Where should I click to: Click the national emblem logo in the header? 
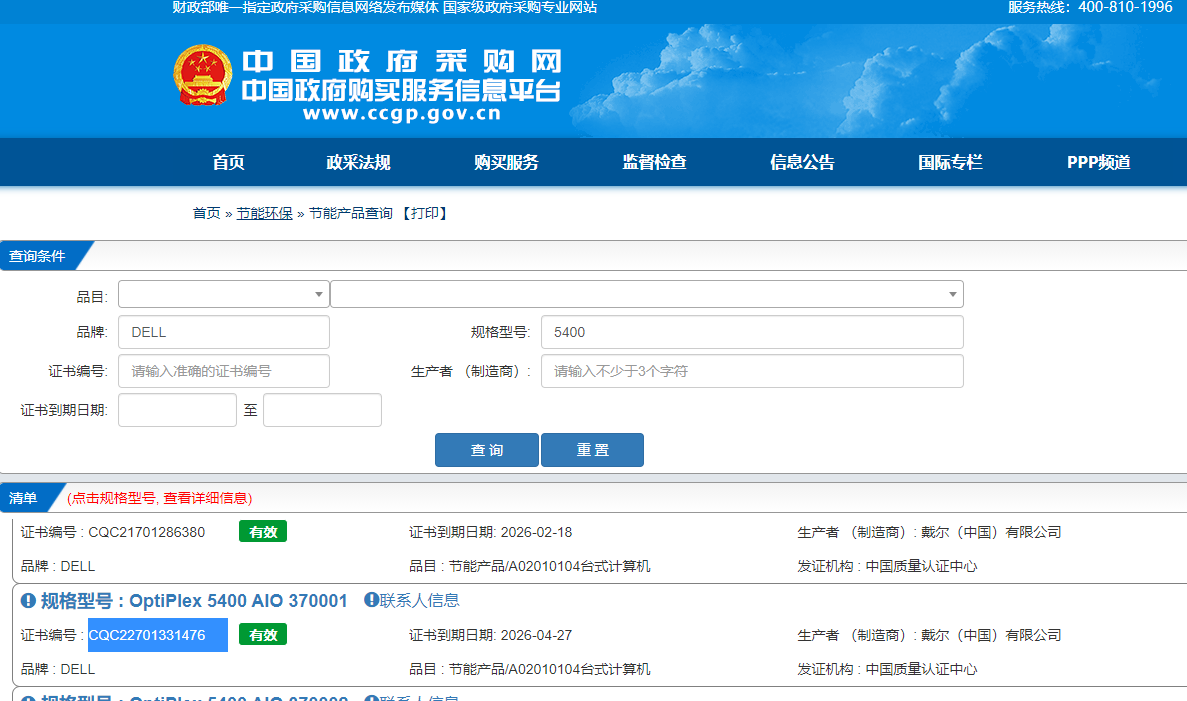click(202, 75)
